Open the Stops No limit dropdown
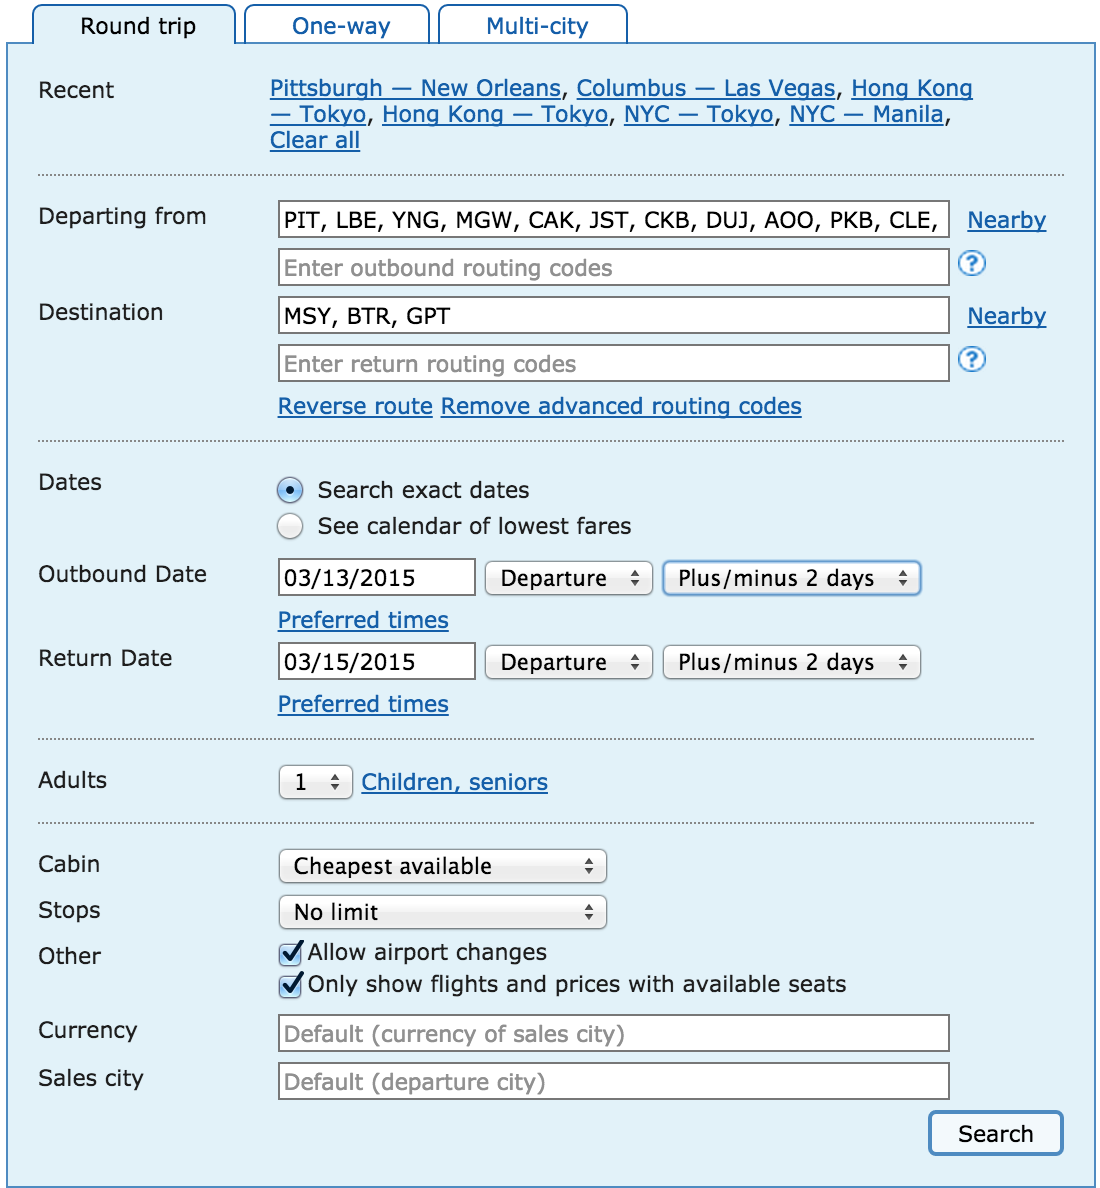The width and height of the screenshot is (1100, 1188). pos(442,912)
